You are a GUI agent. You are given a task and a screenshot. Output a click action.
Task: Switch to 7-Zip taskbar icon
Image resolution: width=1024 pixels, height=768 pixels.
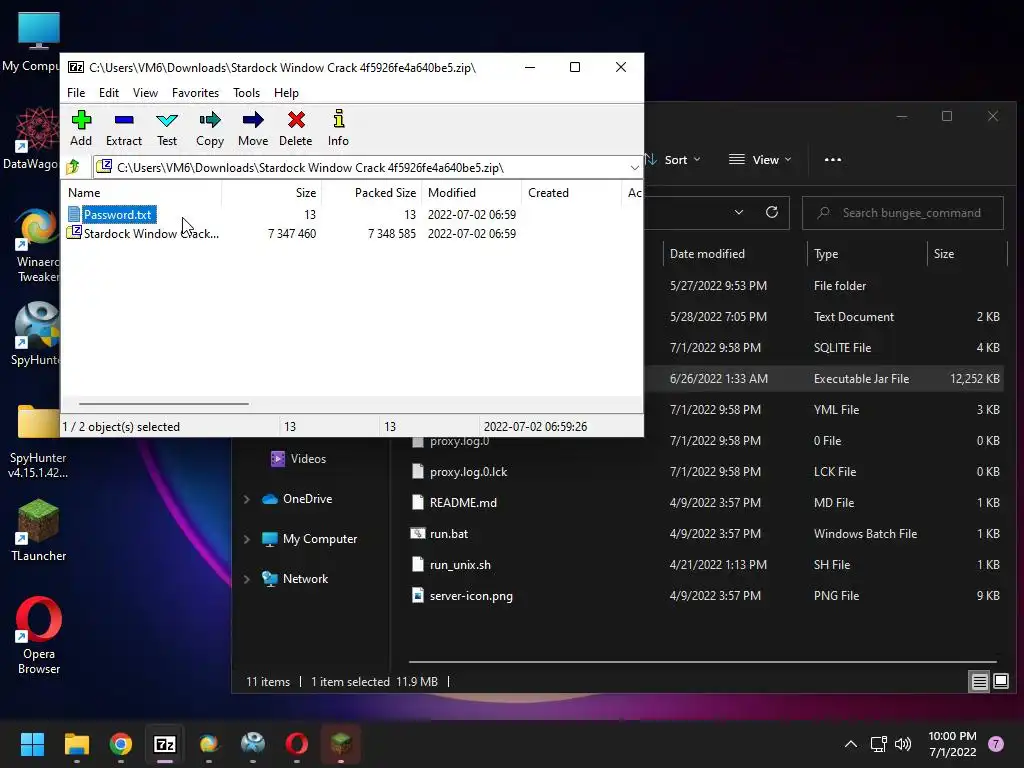(x=165, y=744)
